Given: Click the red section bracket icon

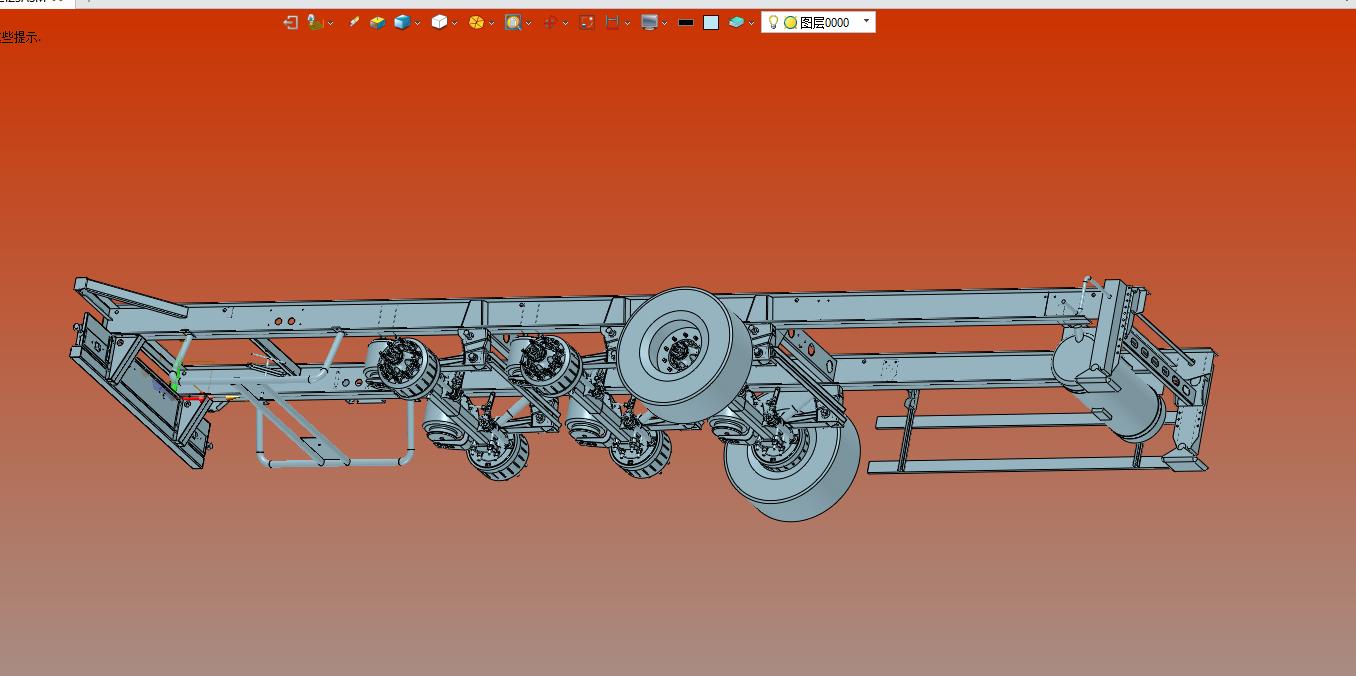Looking at the screenshot, I should click(612, 22).
